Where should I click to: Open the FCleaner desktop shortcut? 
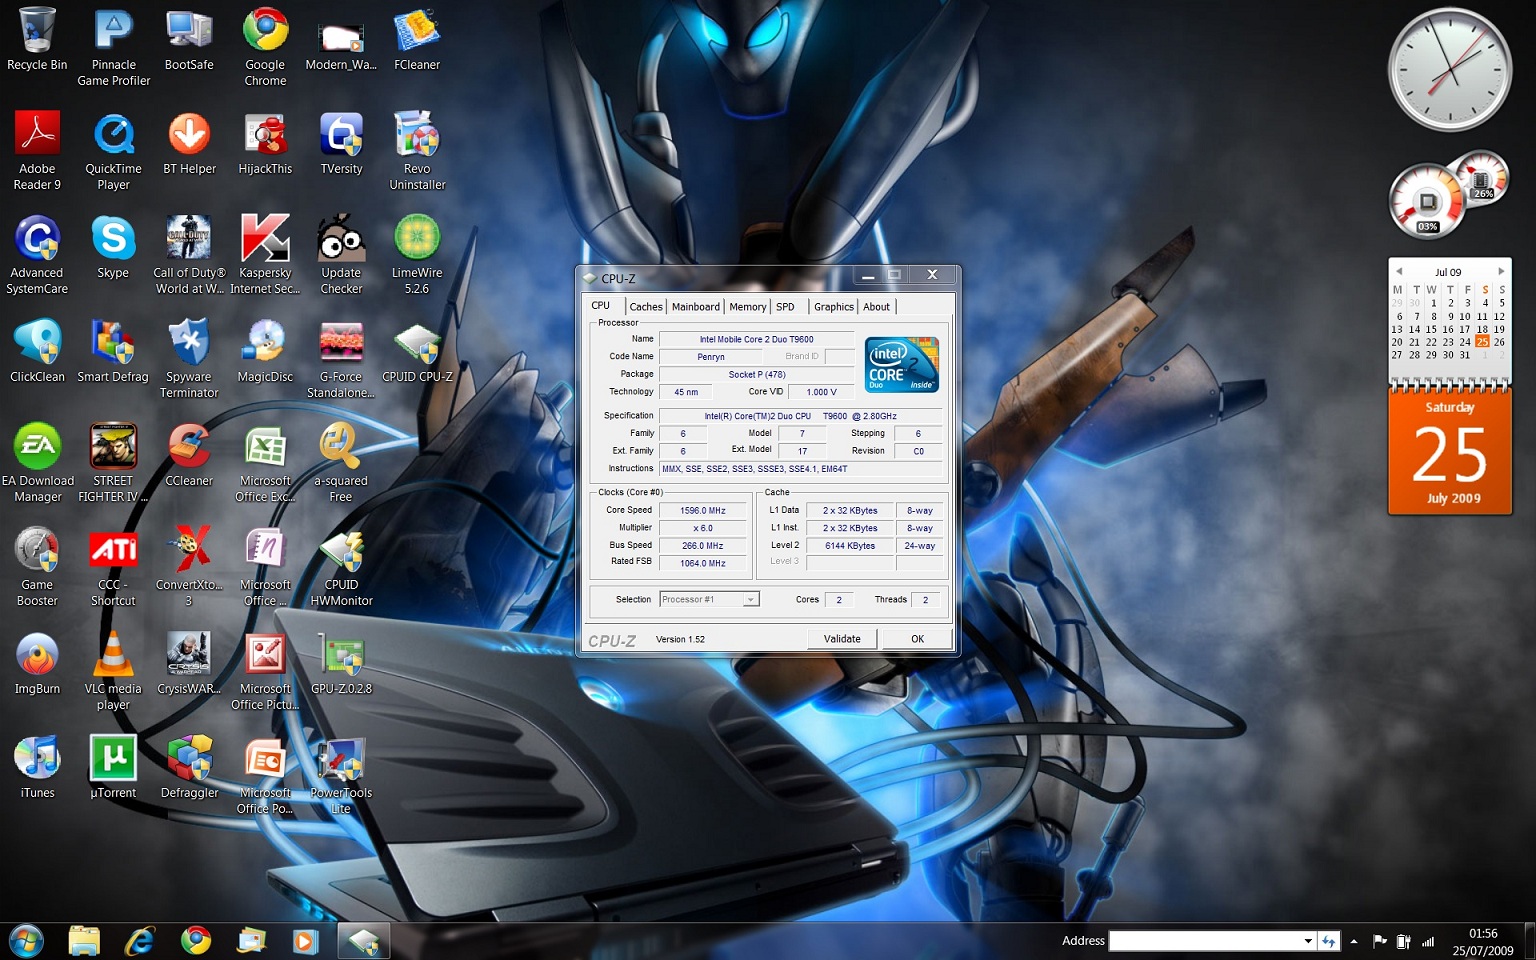417,40
